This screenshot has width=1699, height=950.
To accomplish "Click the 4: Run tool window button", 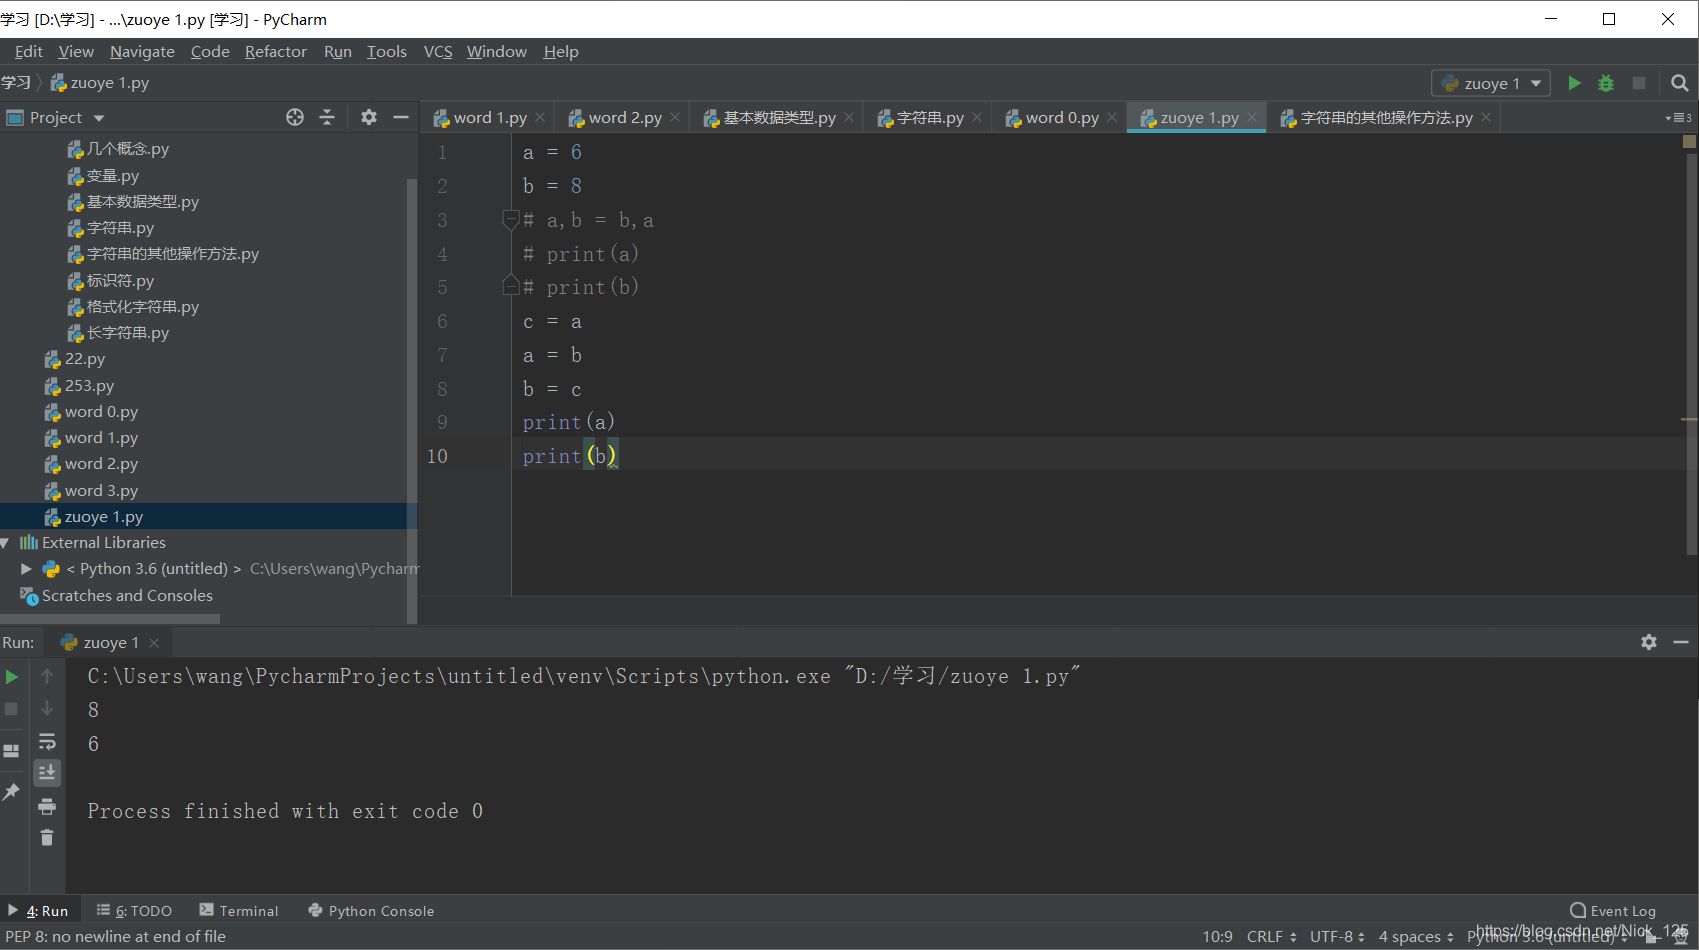I will (x=38, y=911).
